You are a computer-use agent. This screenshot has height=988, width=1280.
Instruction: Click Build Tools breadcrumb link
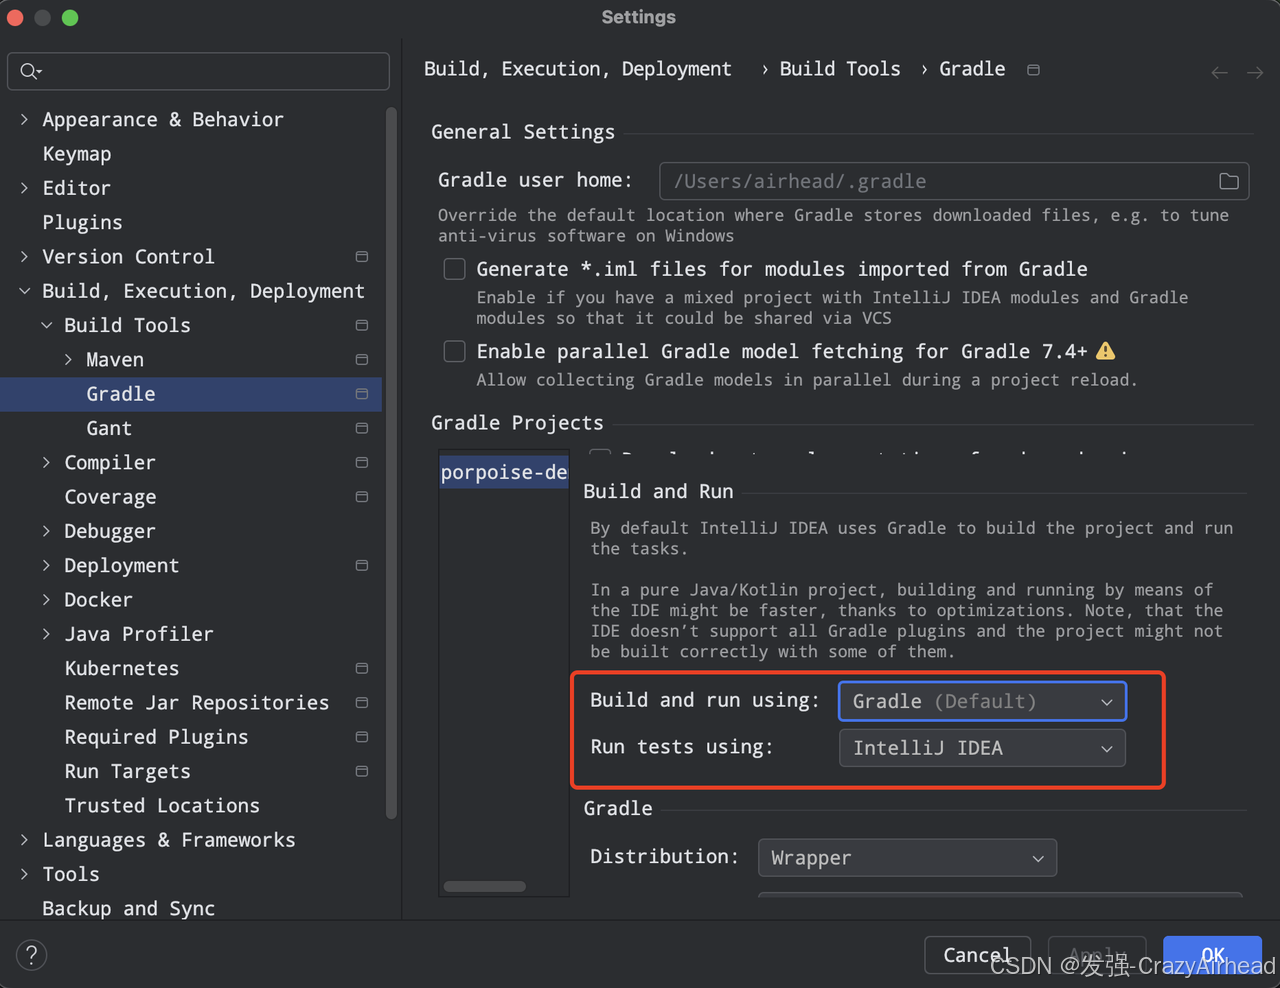[840, 69]
